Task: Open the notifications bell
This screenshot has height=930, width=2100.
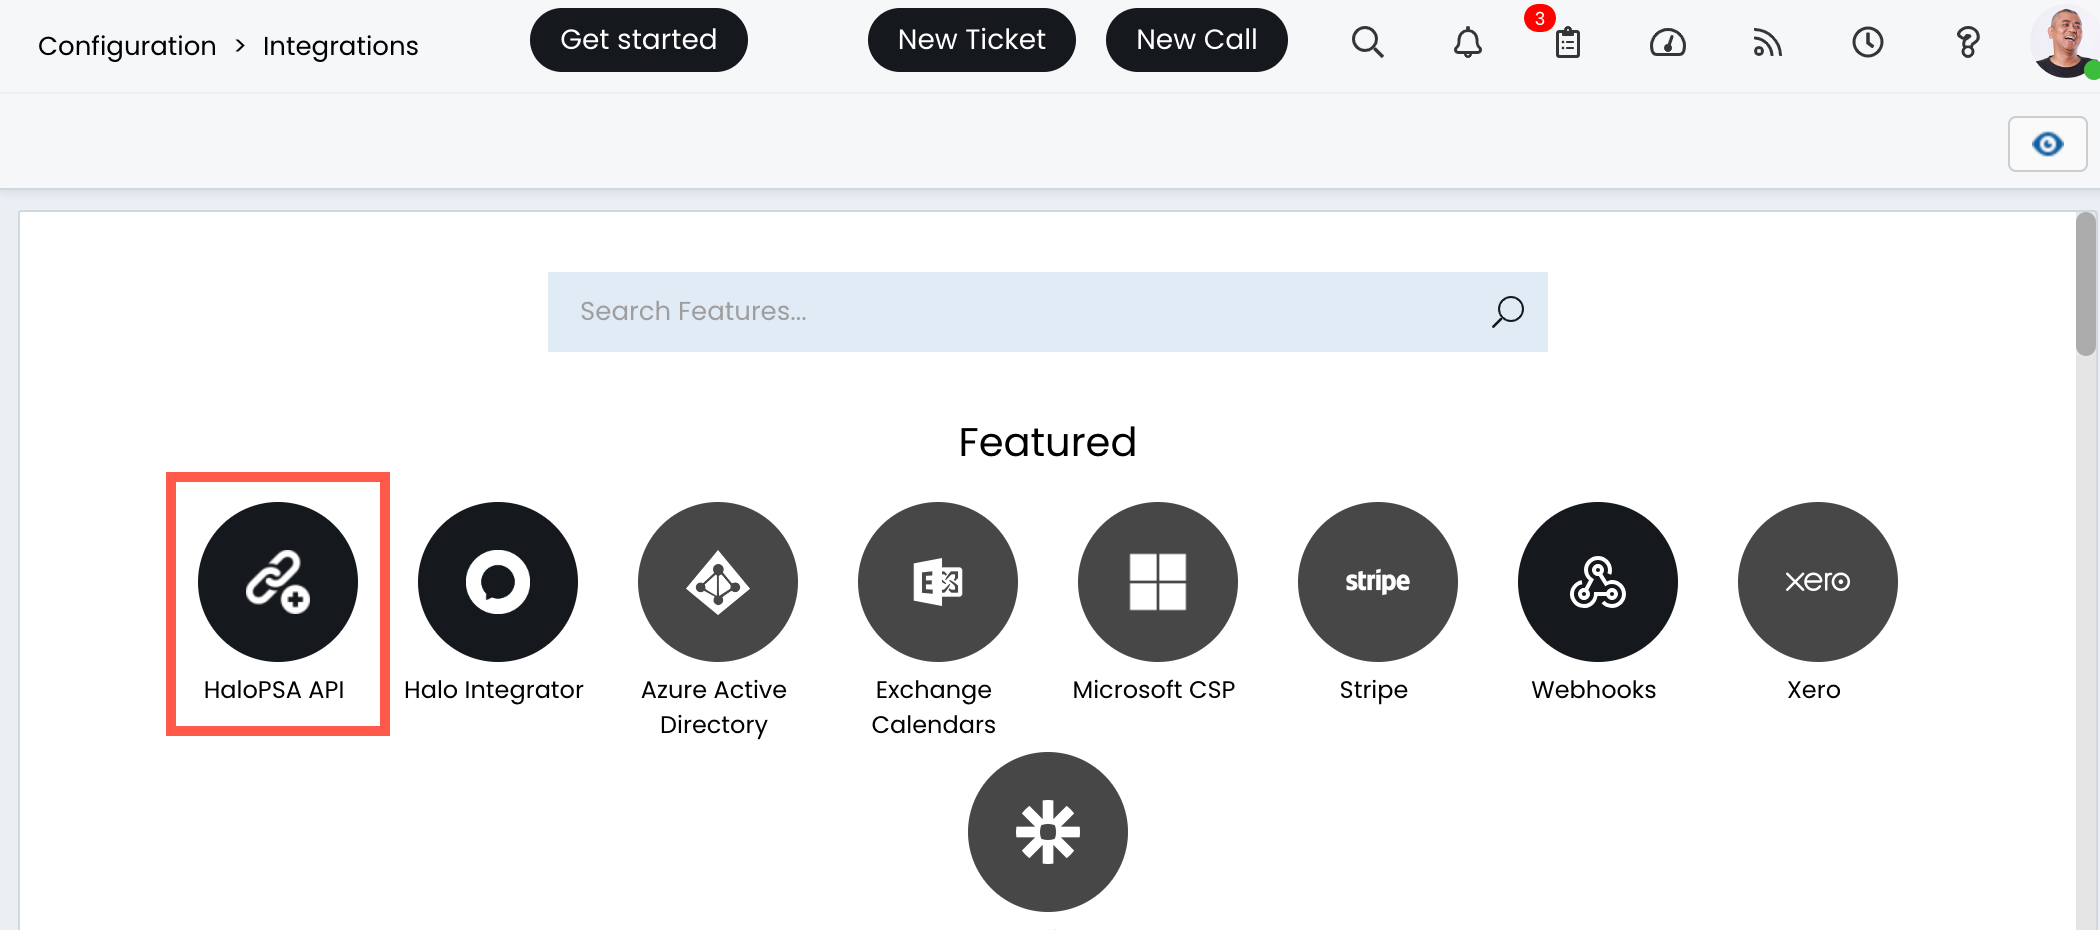Action: (1467, 42)
